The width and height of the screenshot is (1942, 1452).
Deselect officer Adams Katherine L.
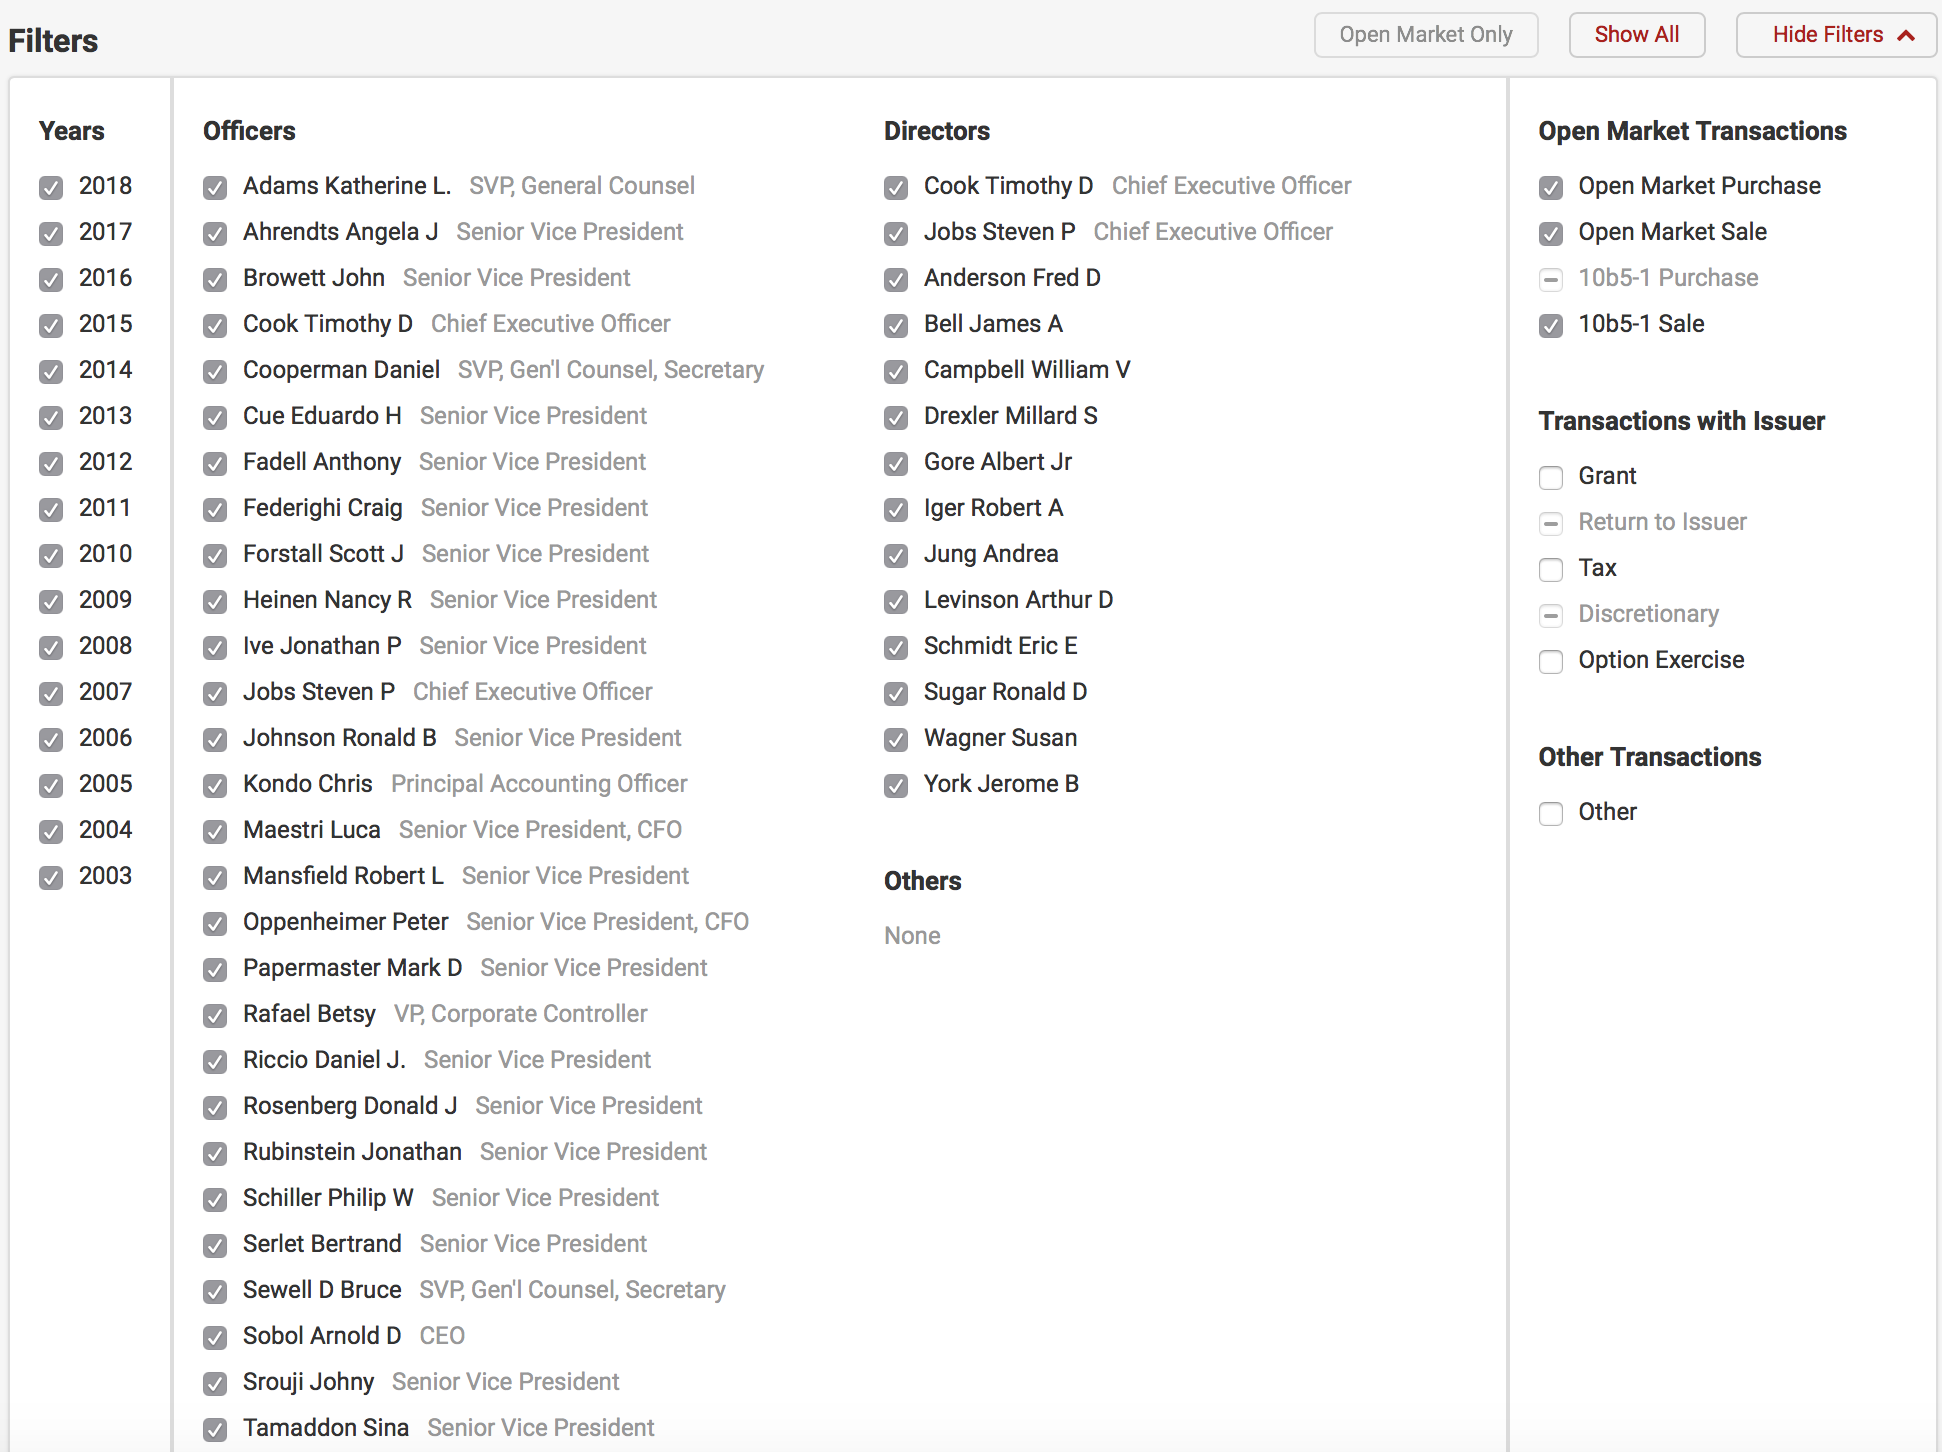pos(215,187)
